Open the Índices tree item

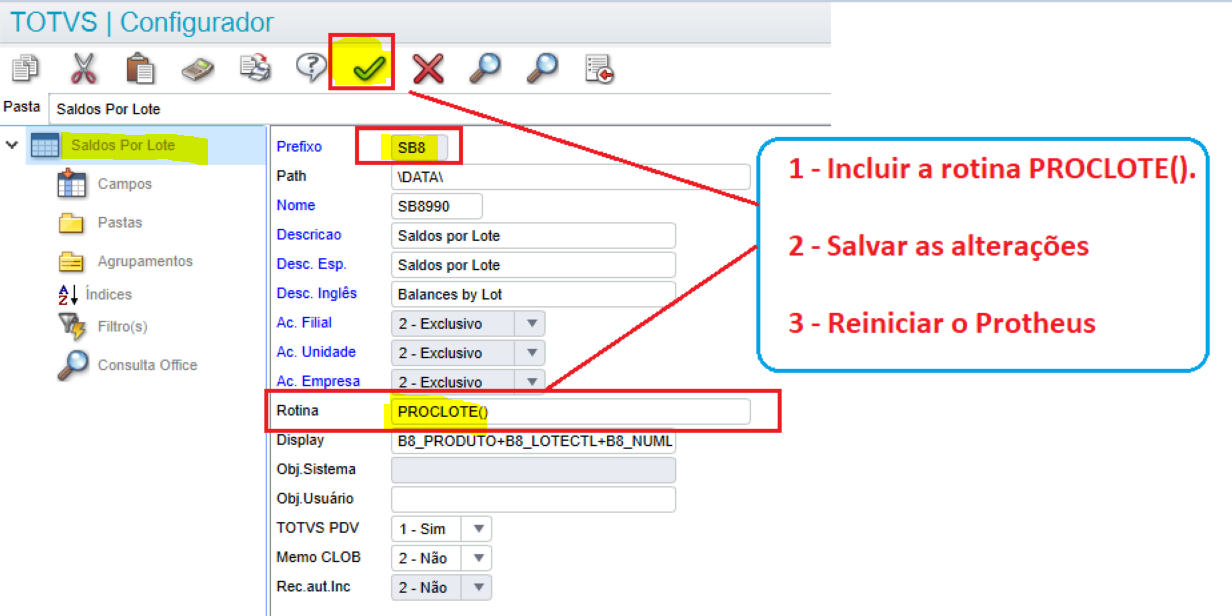coord(108,294)
